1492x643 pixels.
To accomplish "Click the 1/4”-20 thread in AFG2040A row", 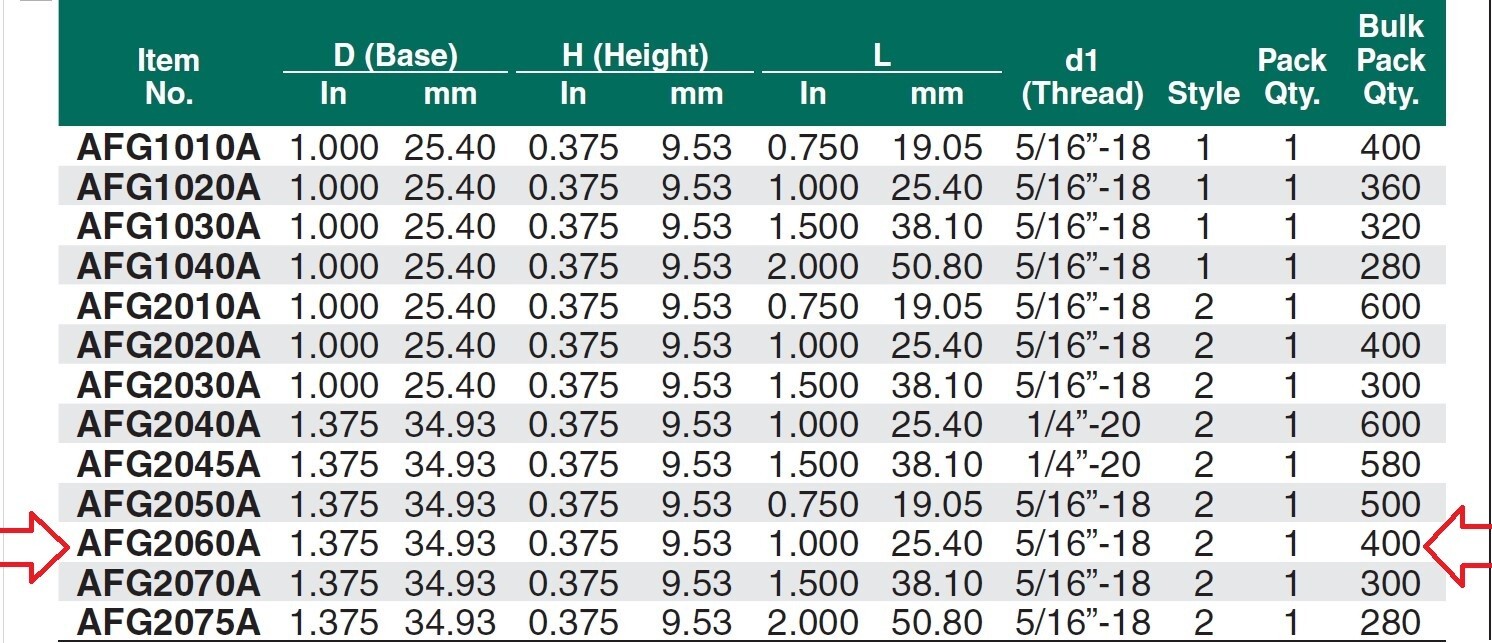I will (1082, 425).
